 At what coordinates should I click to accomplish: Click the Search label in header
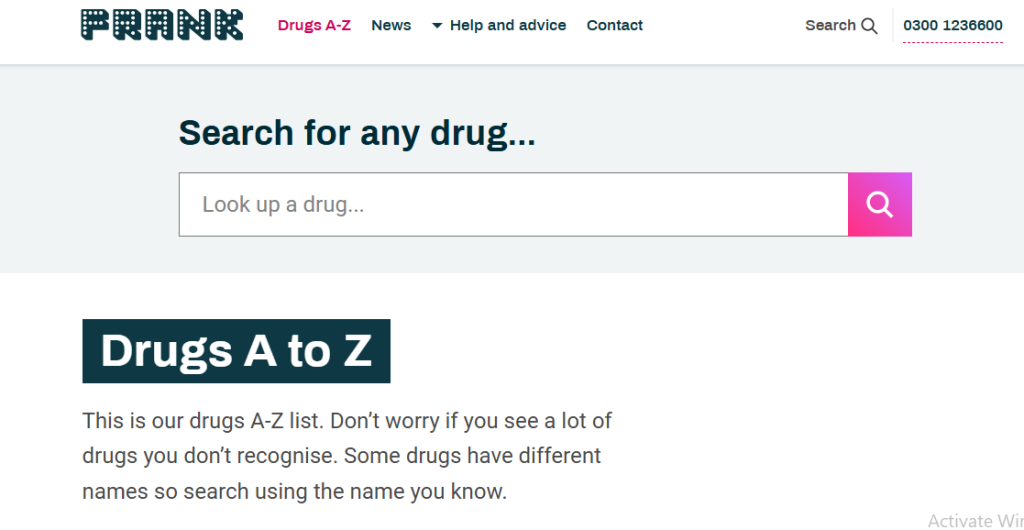click(x=830, y=25)
